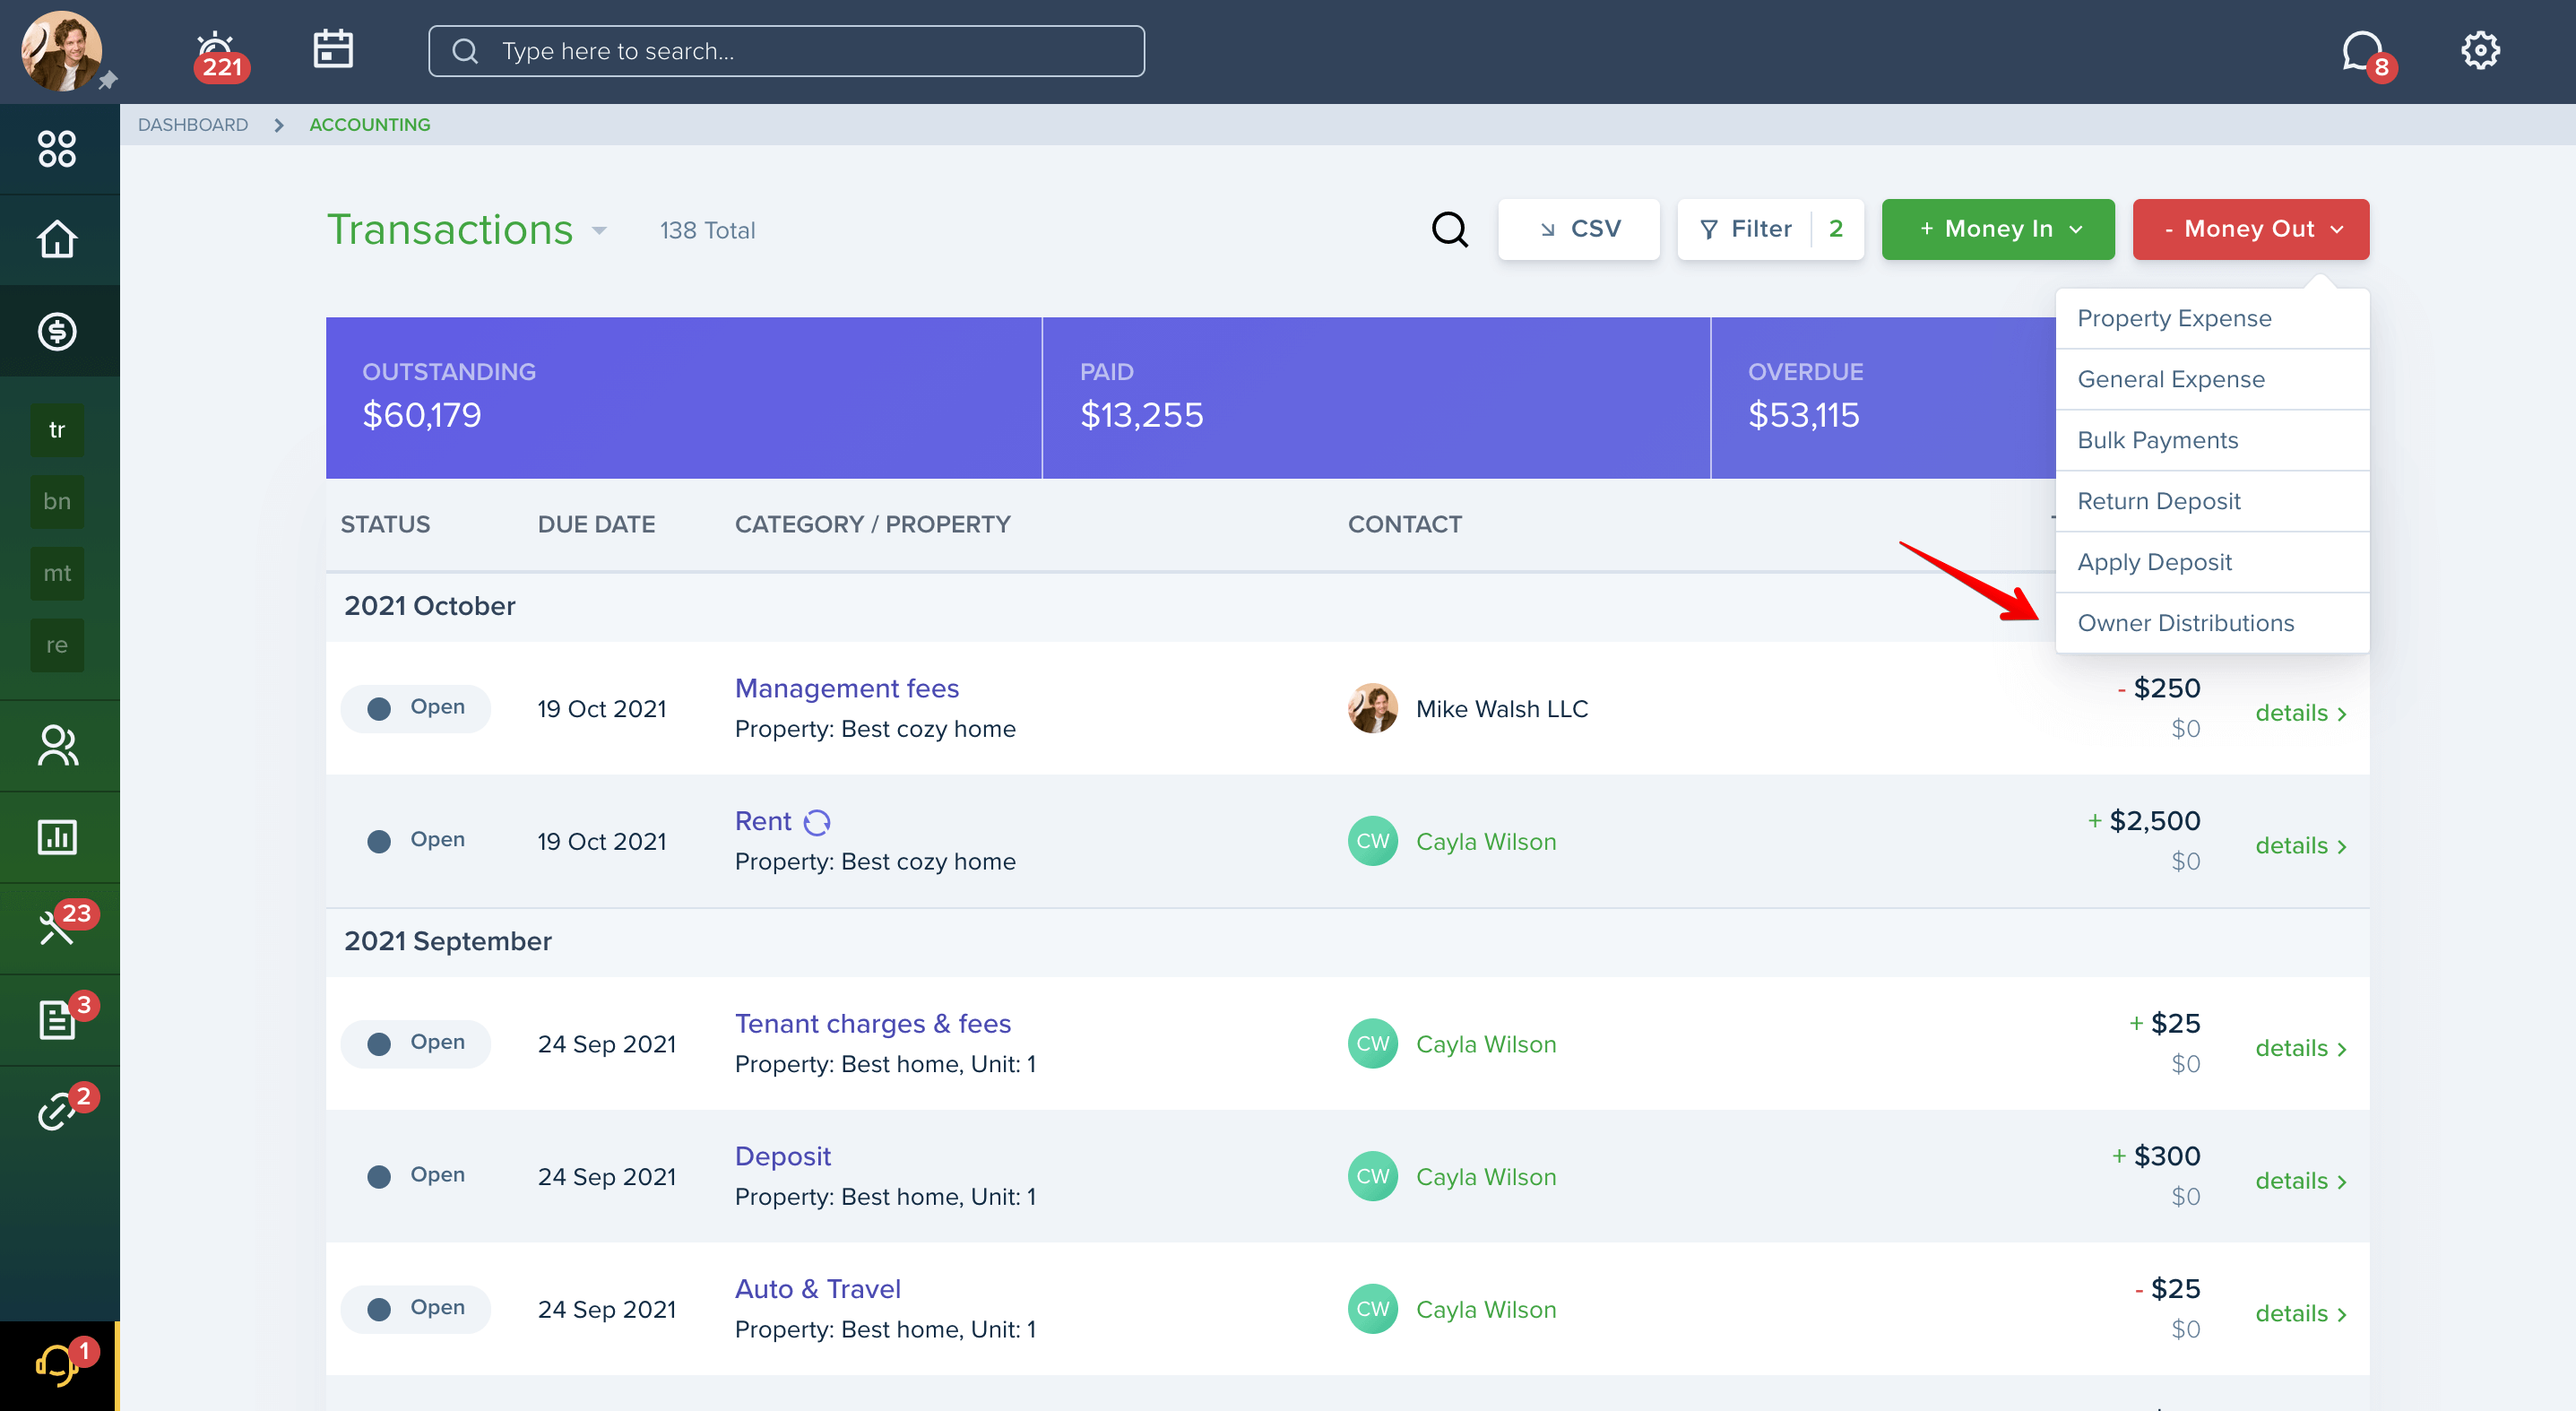This screenshot has height=1411, width=2576.
Task: Click the transactions search magnifier icon
Action: pos(1449,229)
